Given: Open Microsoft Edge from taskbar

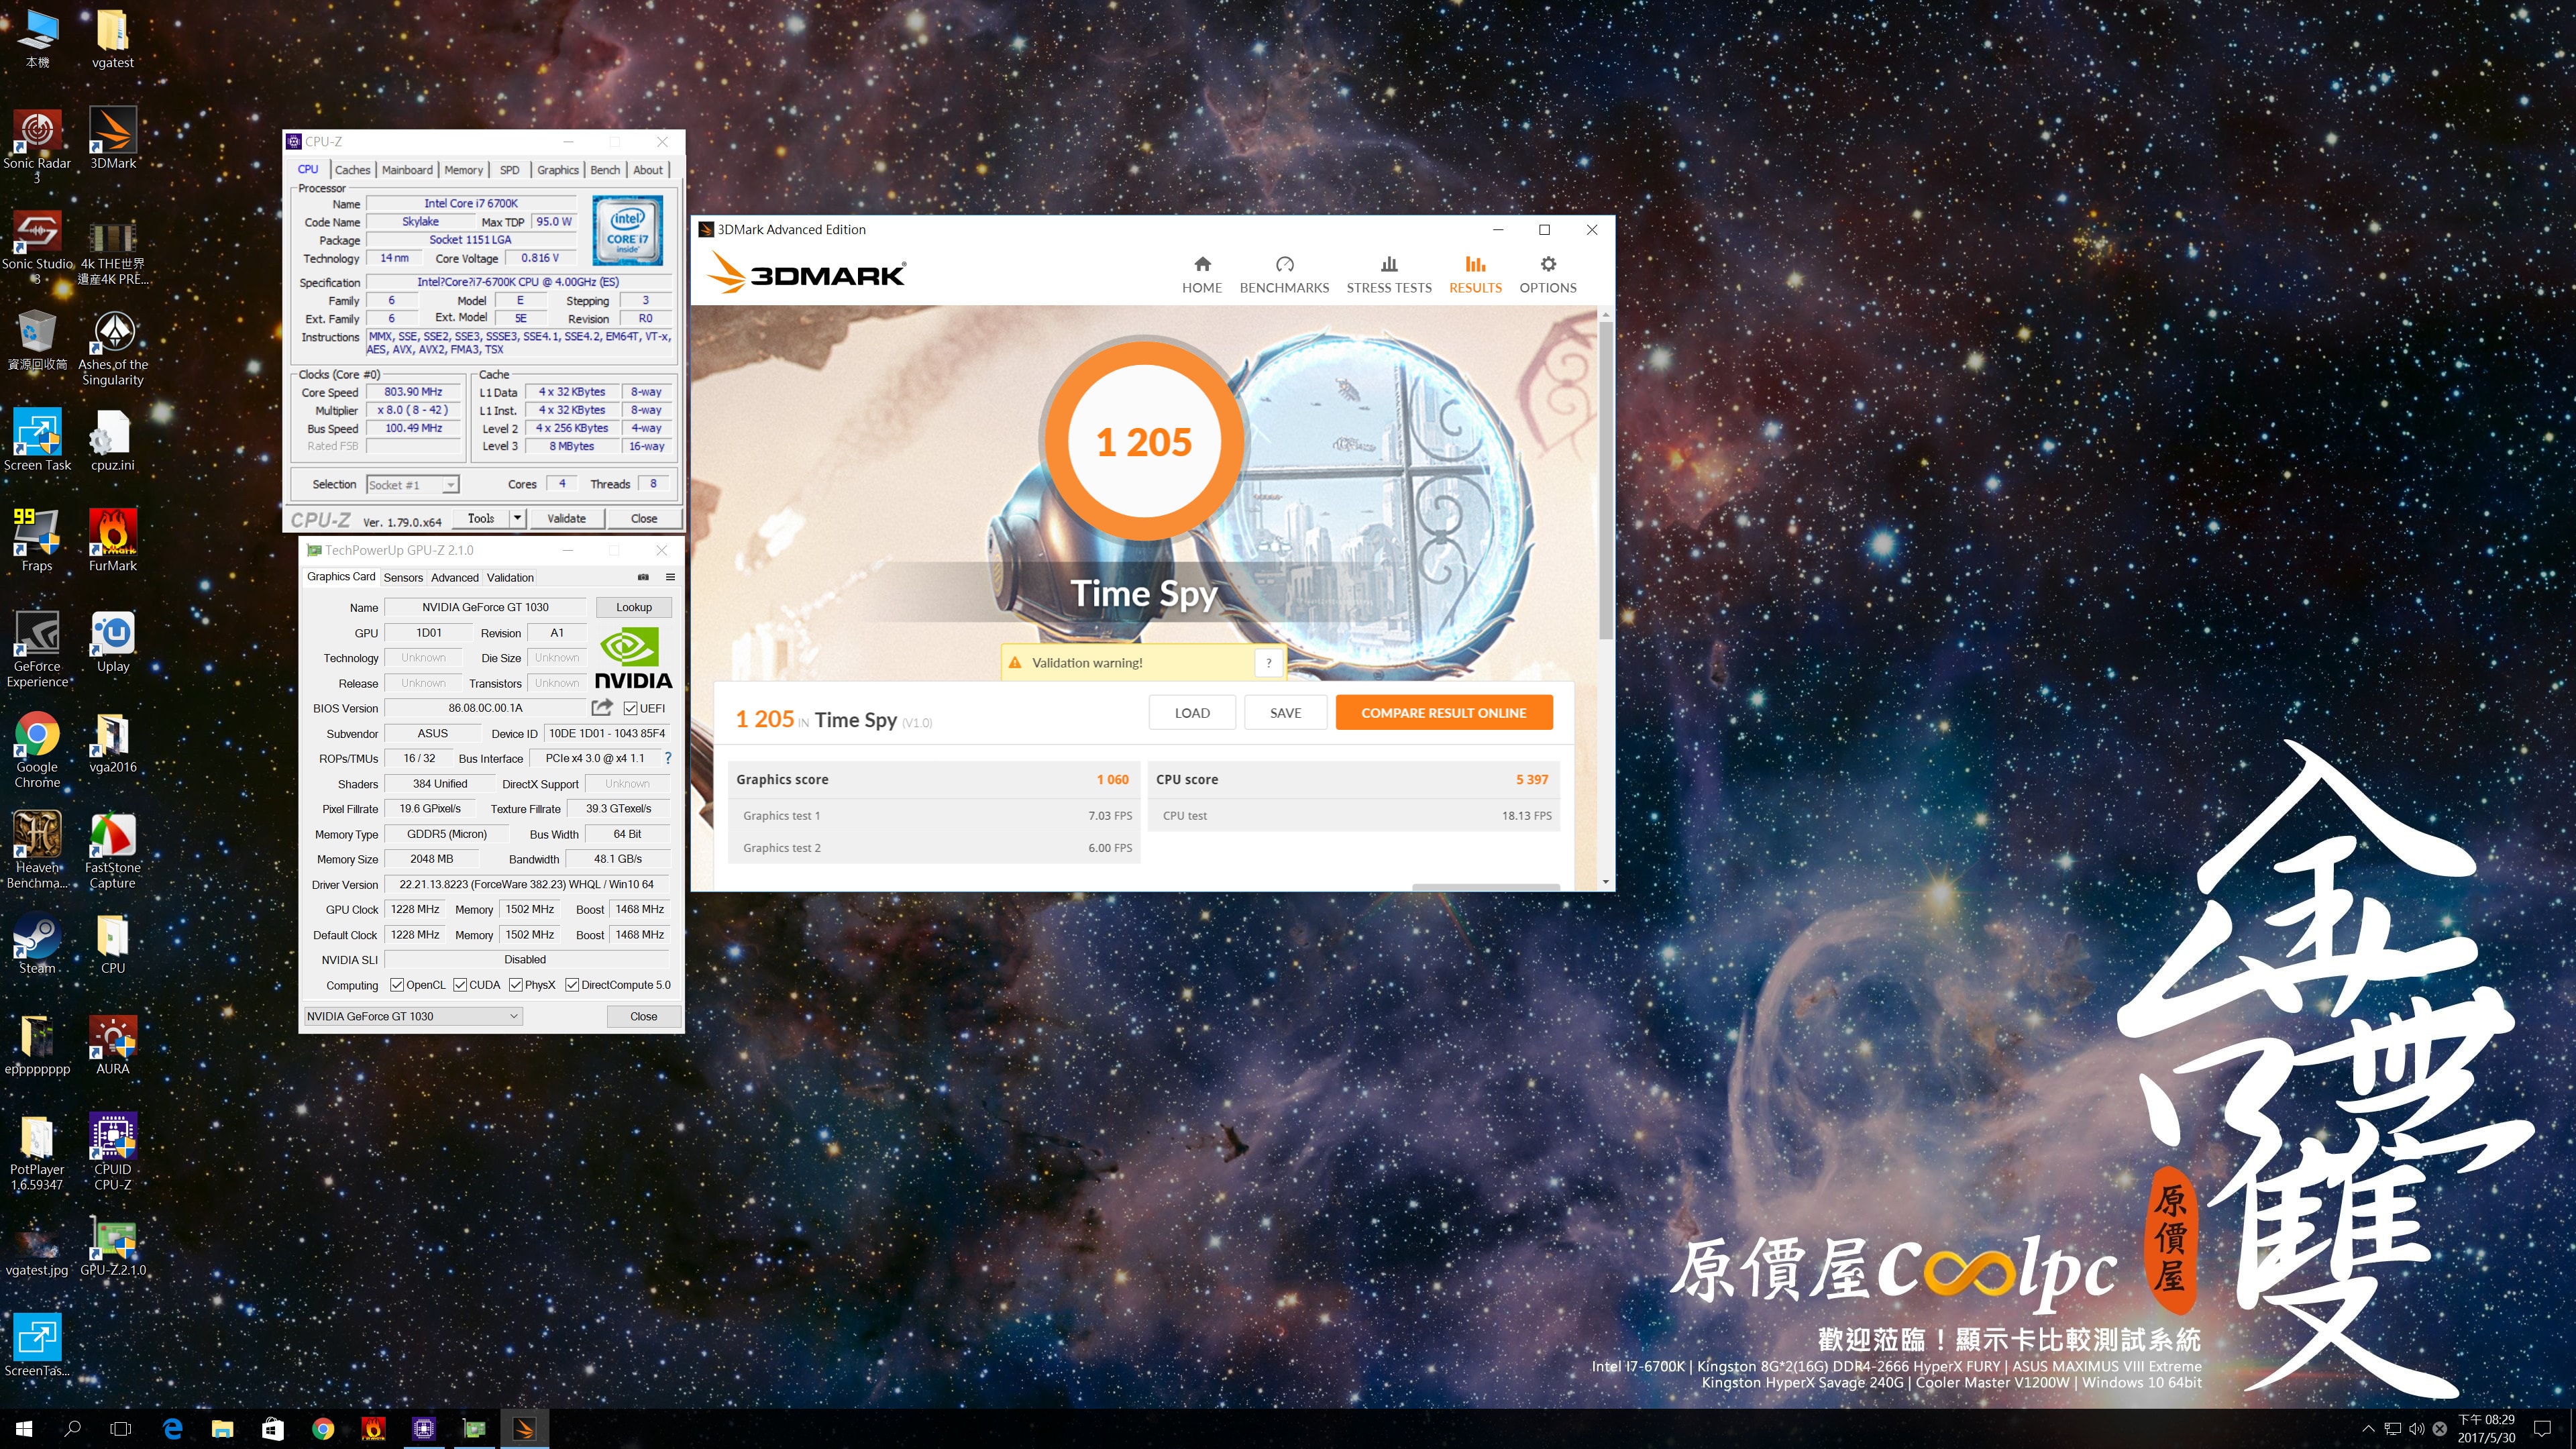Looking at the screenshot, I should [x=172, y=1429].
